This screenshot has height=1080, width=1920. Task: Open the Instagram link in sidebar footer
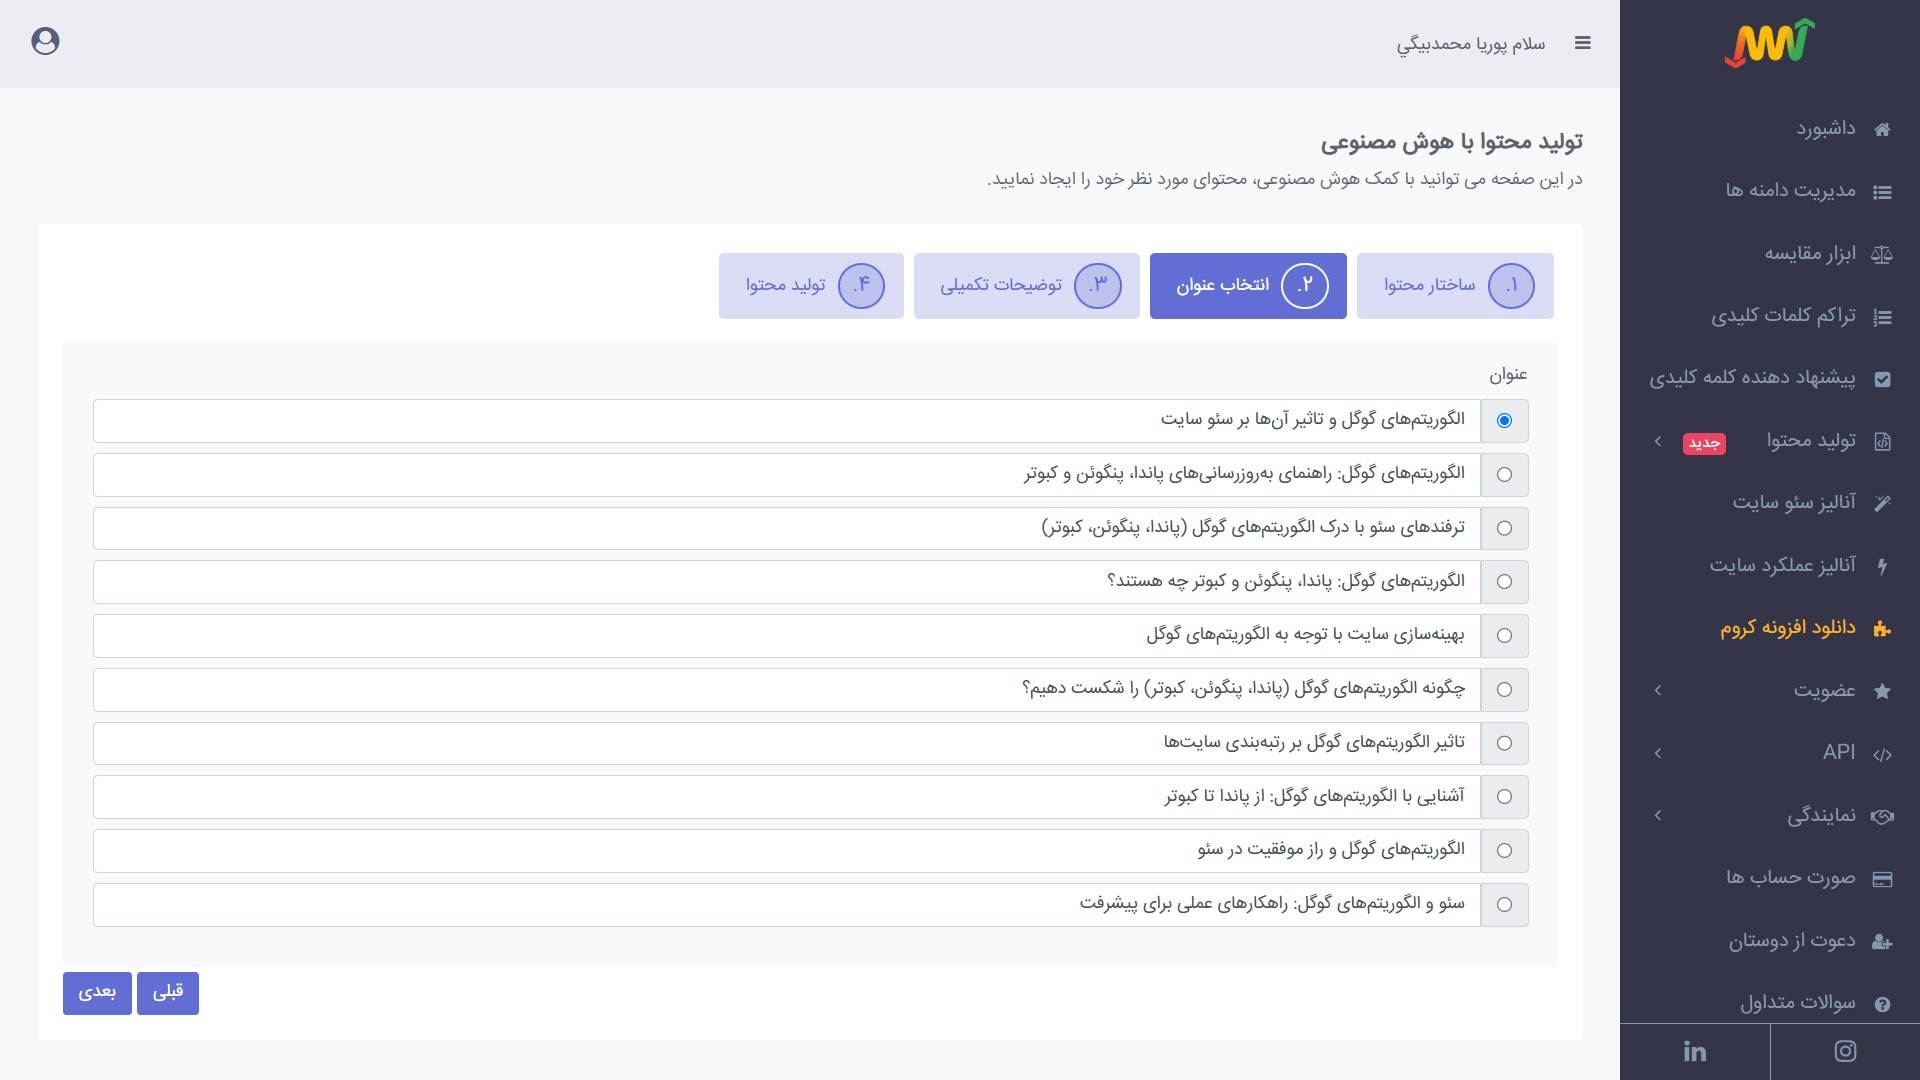pyautogui.click(x=1845, y=1051)
